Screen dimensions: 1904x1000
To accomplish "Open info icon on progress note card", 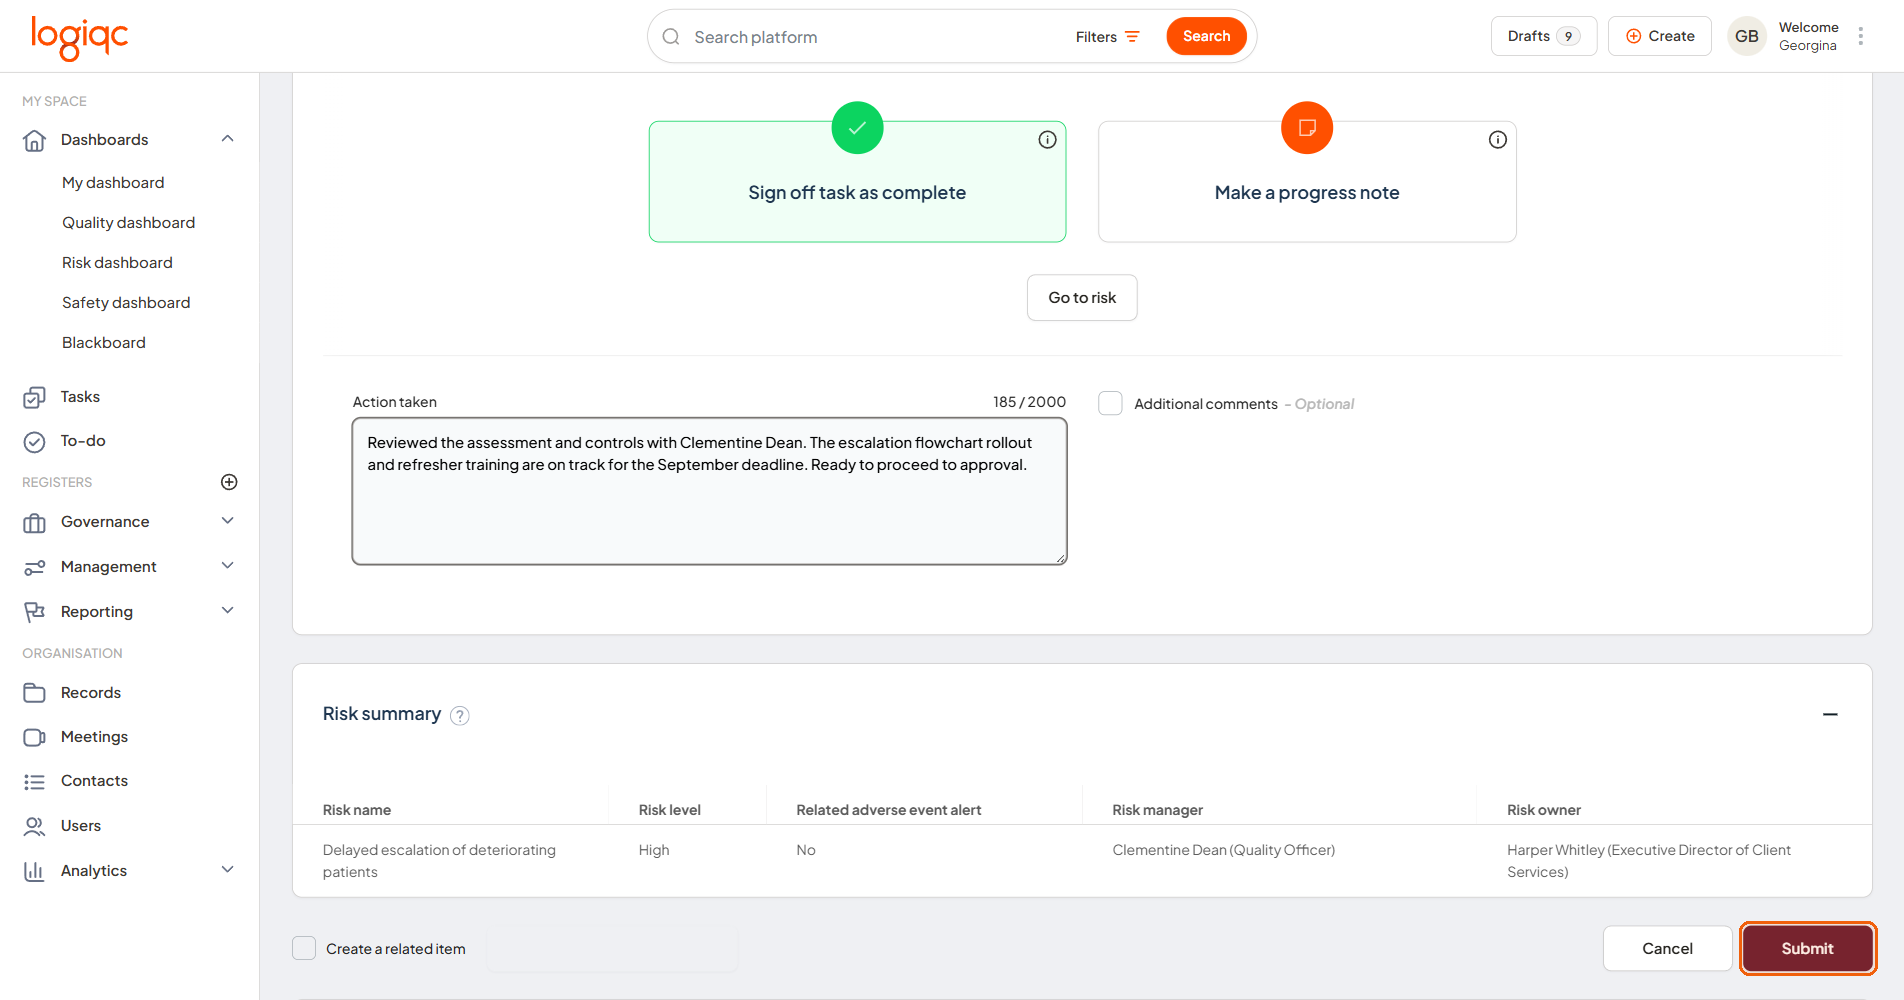I will point(1497,140).
